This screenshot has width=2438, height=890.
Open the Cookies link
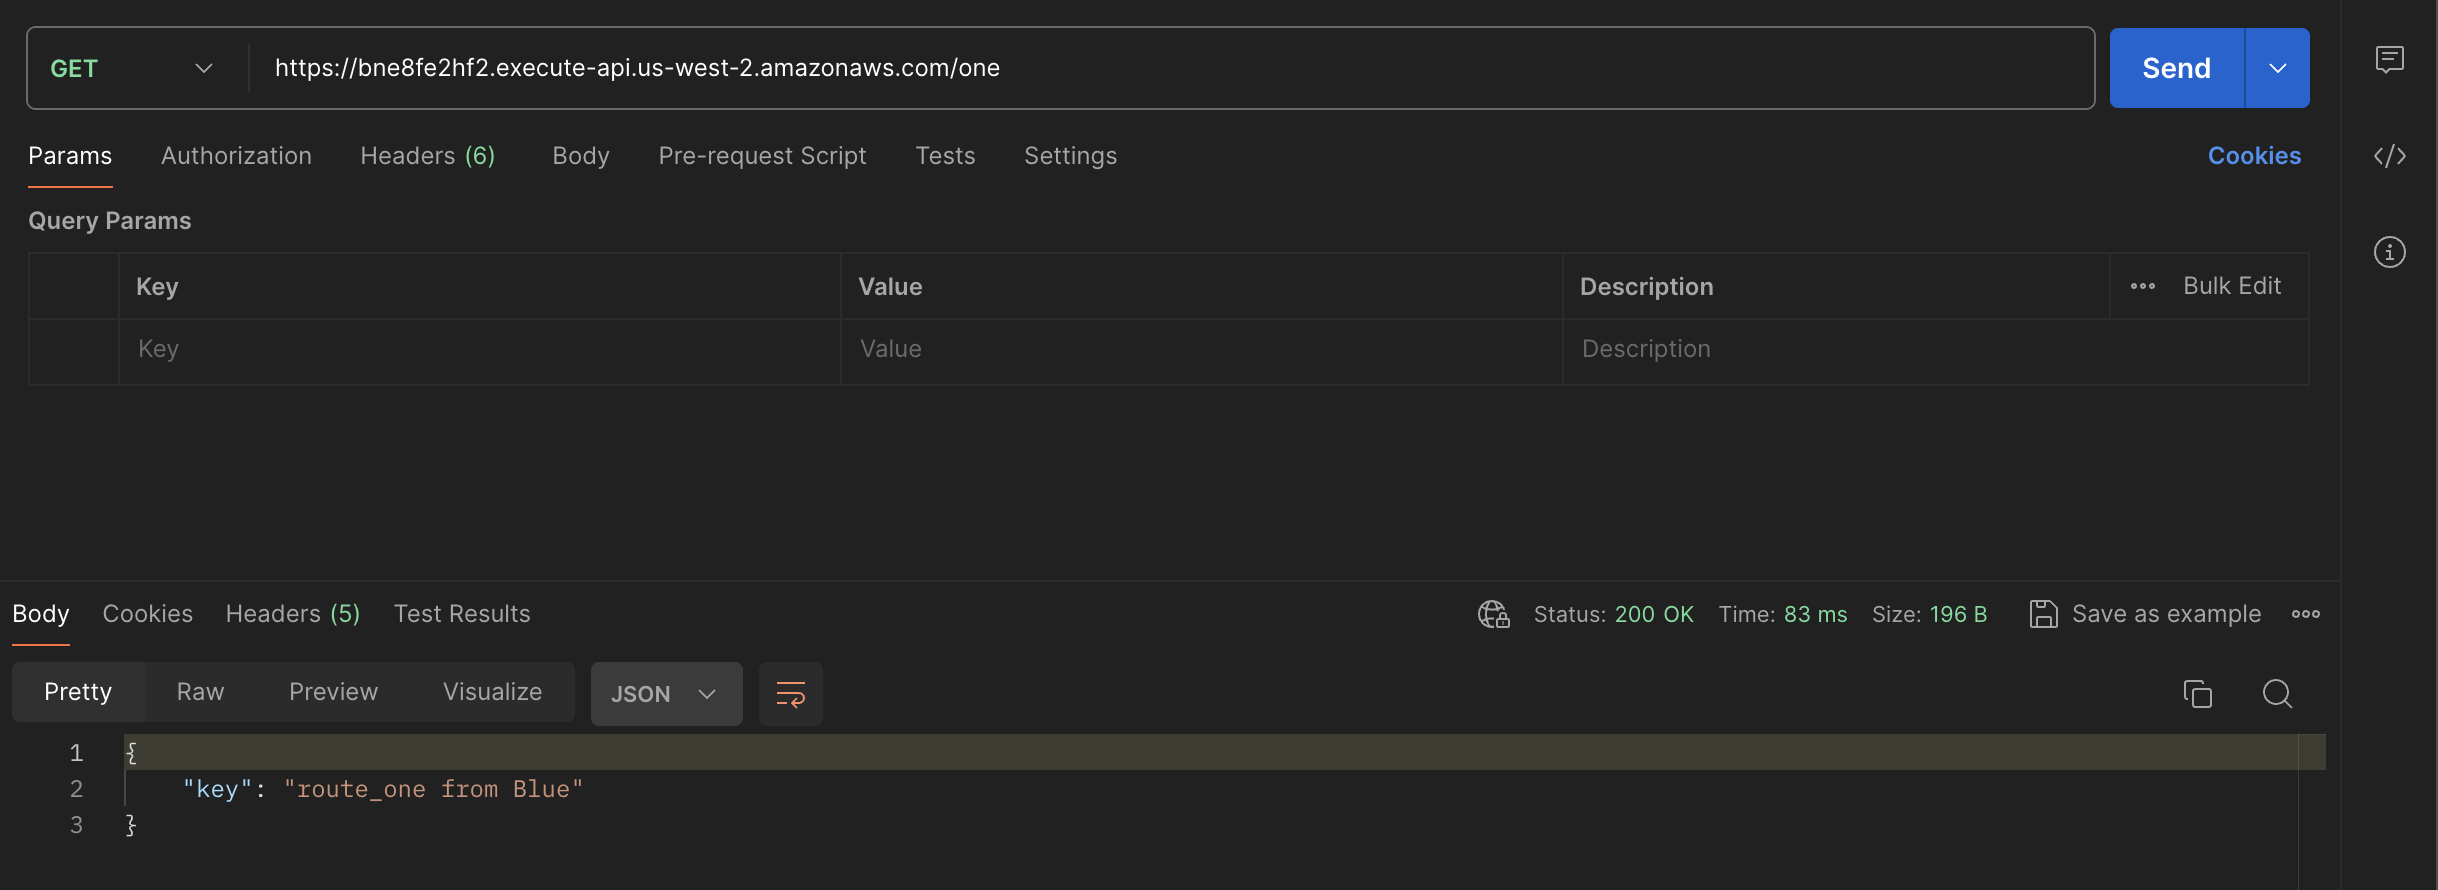[2254, 156]
